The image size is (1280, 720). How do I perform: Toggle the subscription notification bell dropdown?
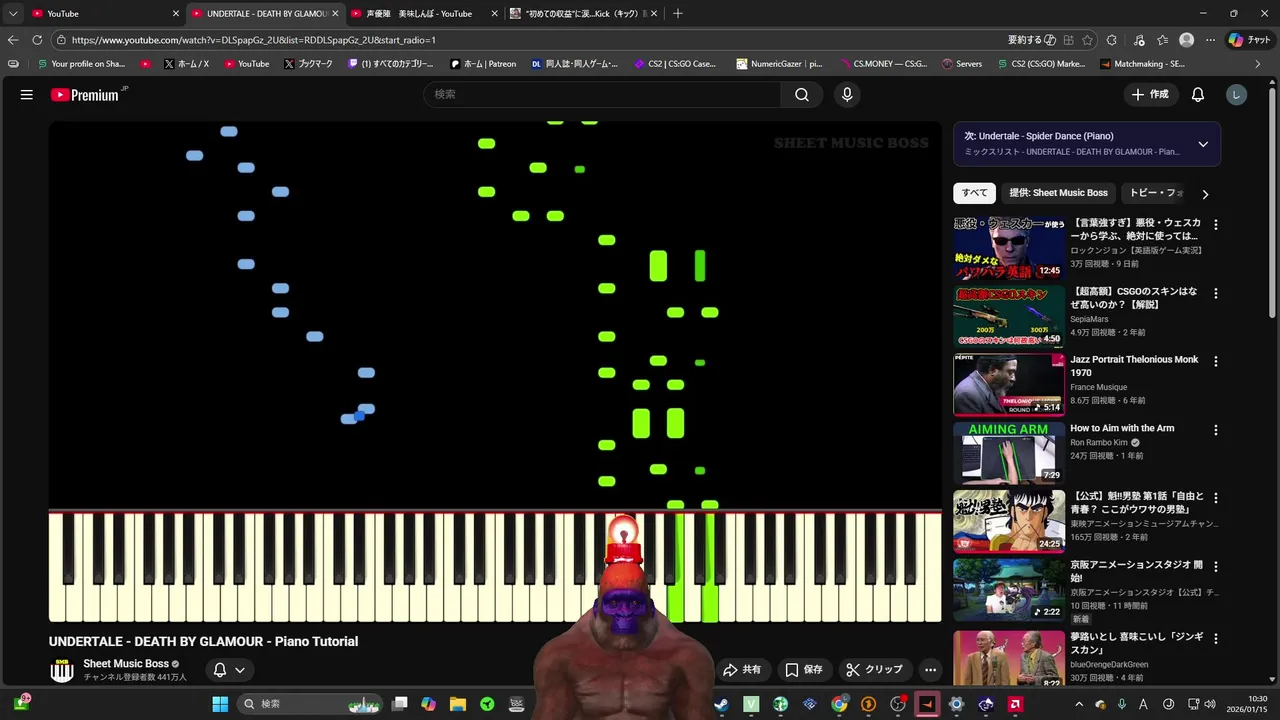(x=229, y=670)
